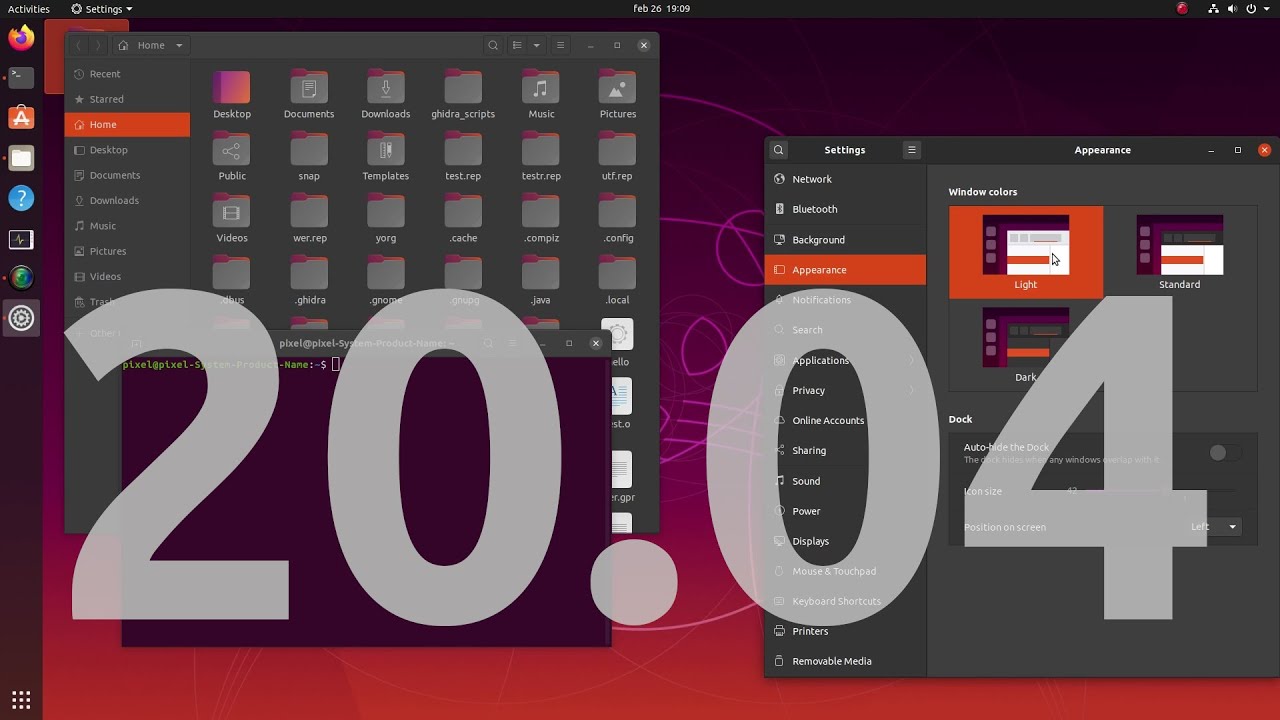Open Home path dropdown in Files
The image size is (1280, 720).
point(150,45)
